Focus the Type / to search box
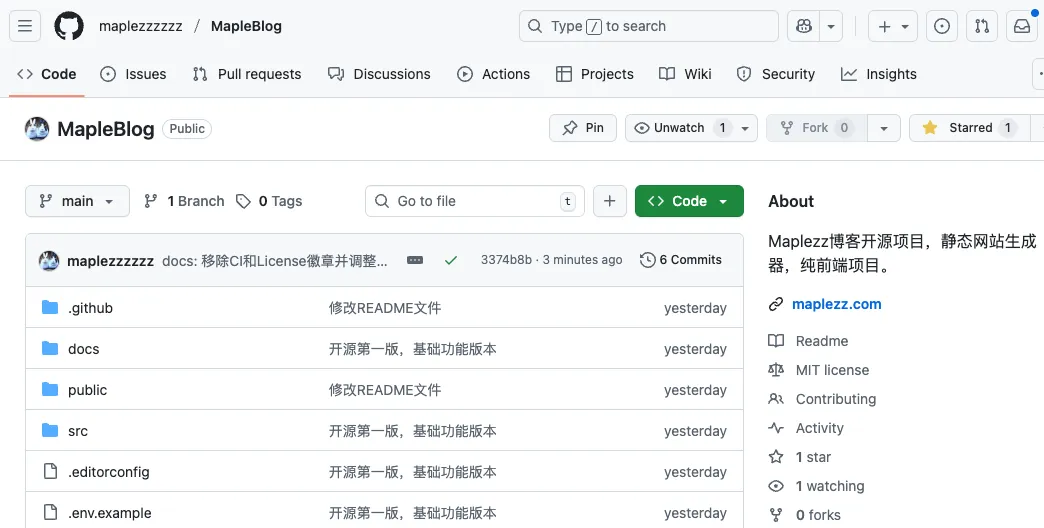Screen dimensions: 1044x528 click(649, 26)
